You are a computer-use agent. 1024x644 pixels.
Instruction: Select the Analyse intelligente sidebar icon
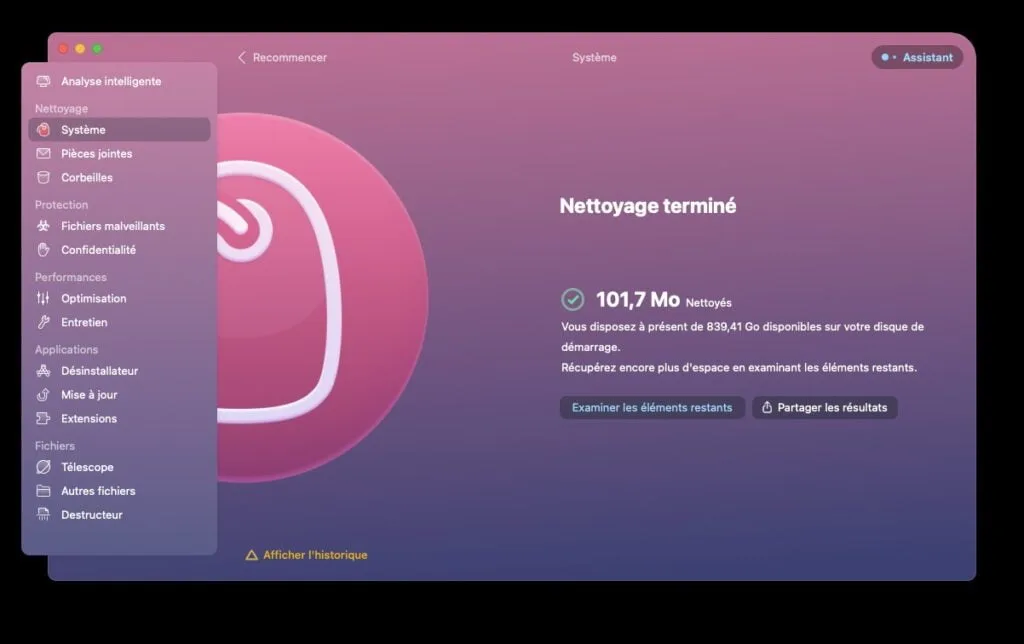pos(44,81)
